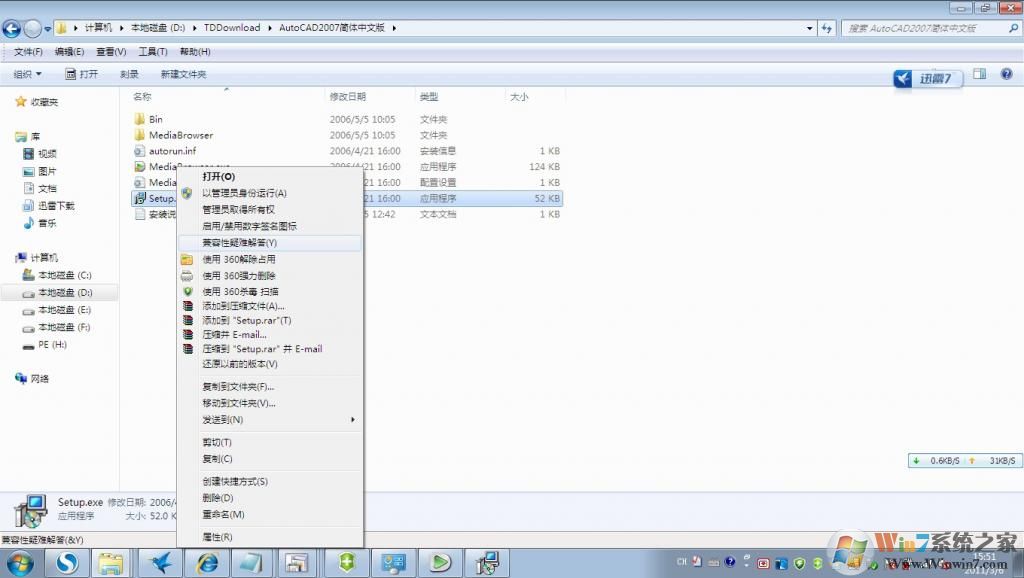Click the Forward navigation arrow
This screenshot has width=1024, height=578.
pos(32,28)
